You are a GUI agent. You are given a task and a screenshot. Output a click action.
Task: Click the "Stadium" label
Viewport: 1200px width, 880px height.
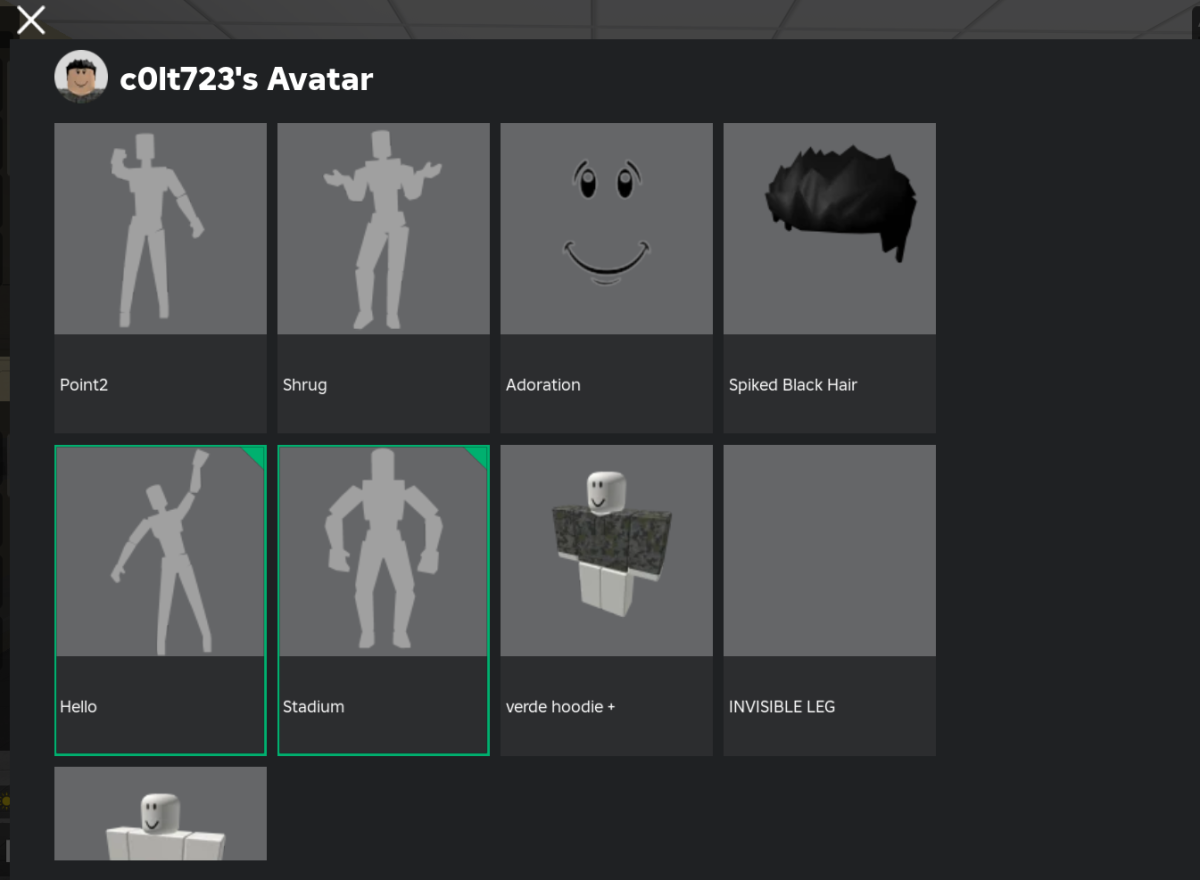(313, 707)
